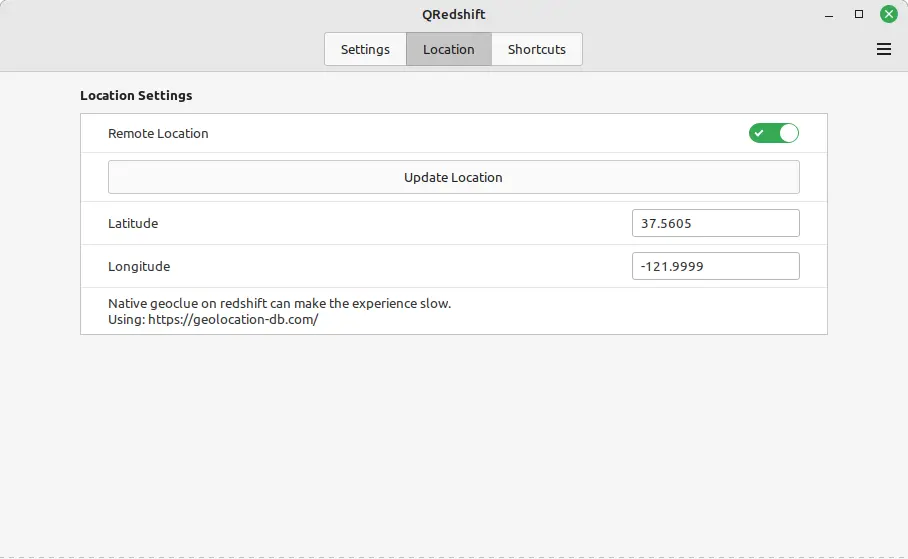
Task: Click the geolocation-db.com URL text
Action: pyautogui.click(x=232, y=320)
